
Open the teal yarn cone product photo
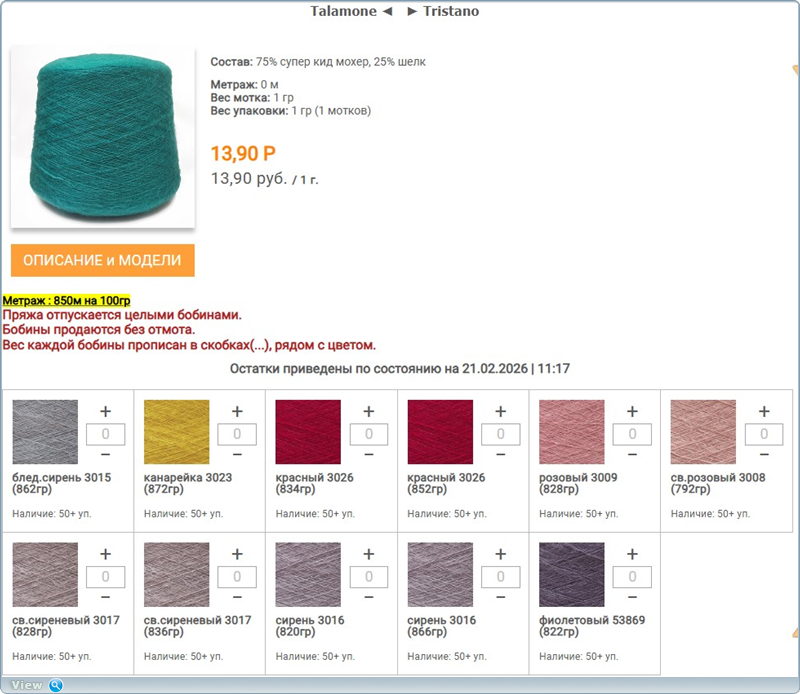pyautogui.click(x=103, y=136)
